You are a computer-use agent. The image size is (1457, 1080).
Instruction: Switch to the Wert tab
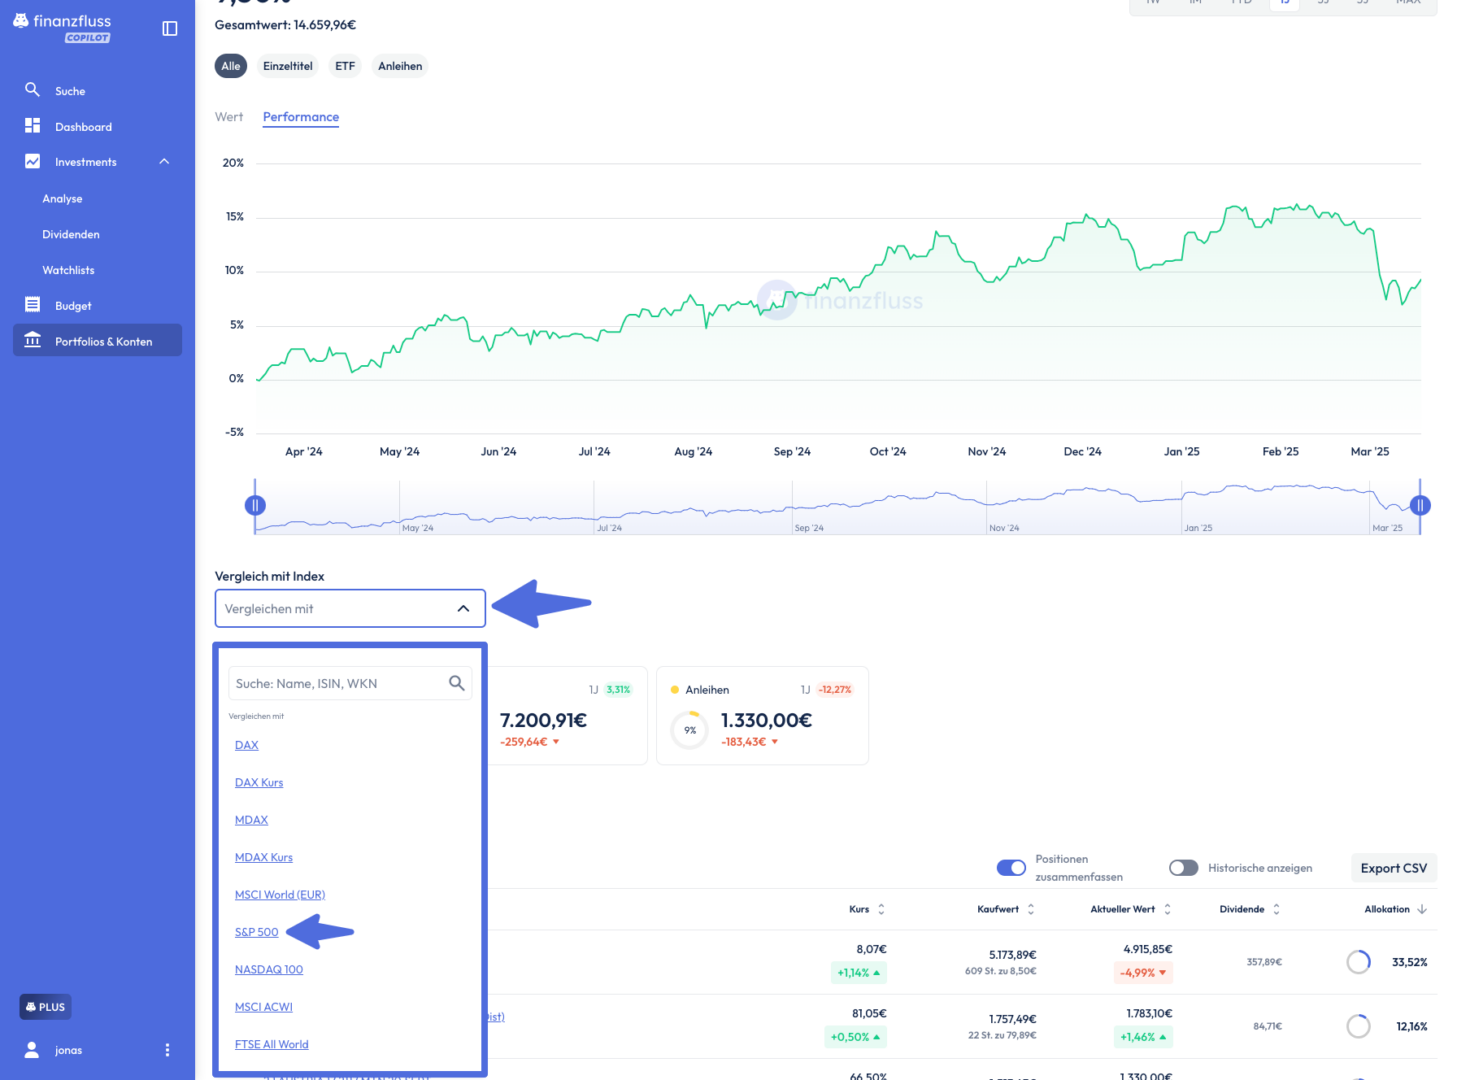pos(229,117)
